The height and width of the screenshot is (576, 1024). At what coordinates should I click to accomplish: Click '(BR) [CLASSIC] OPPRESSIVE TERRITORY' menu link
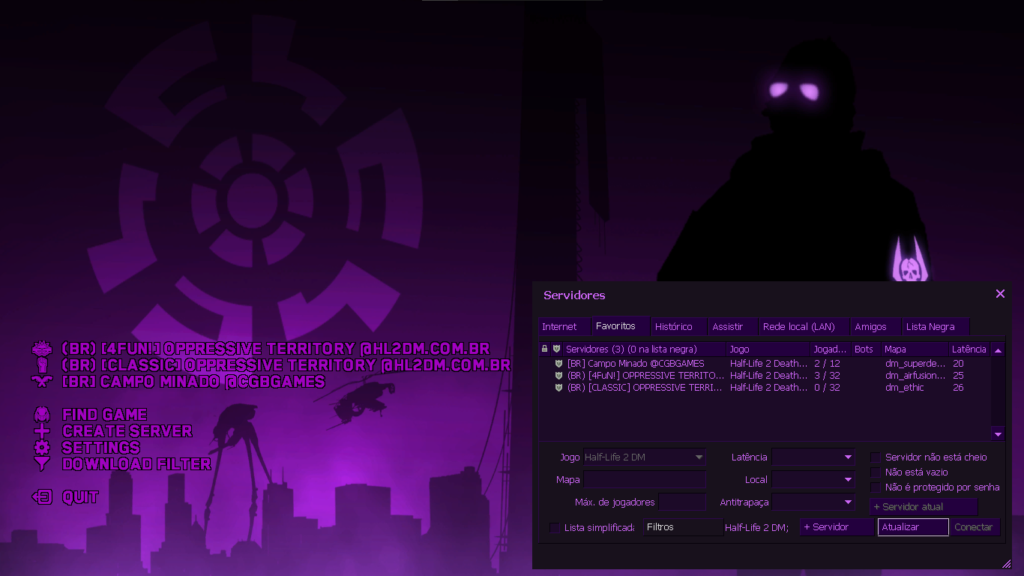click(x=286, y=365)
